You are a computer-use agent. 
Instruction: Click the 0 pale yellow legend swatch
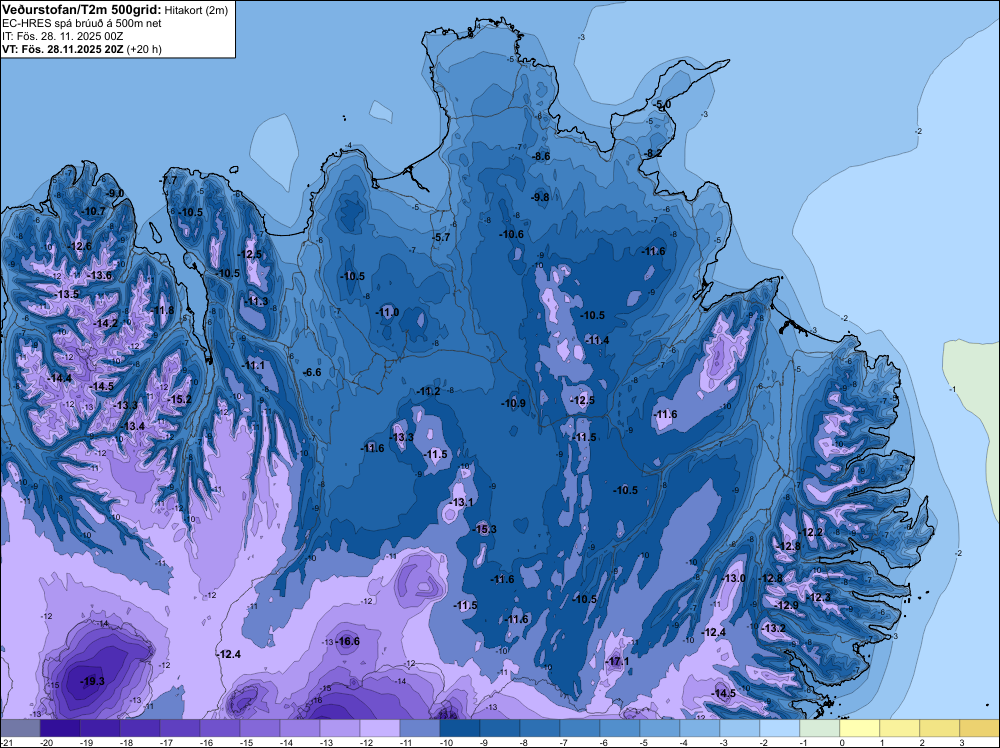[x=860, y=728]
